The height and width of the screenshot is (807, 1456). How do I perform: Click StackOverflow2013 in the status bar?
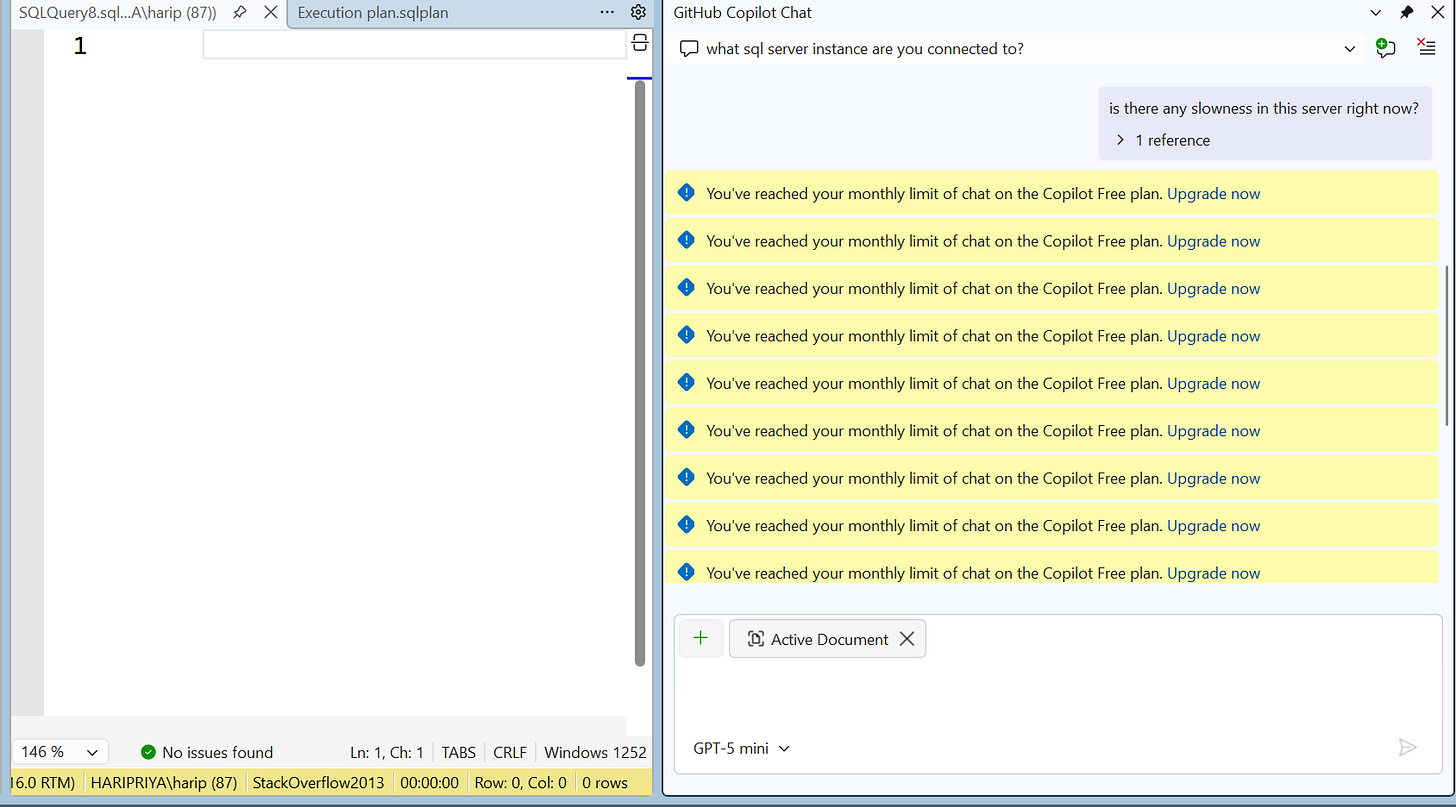[x=319, y=783]
